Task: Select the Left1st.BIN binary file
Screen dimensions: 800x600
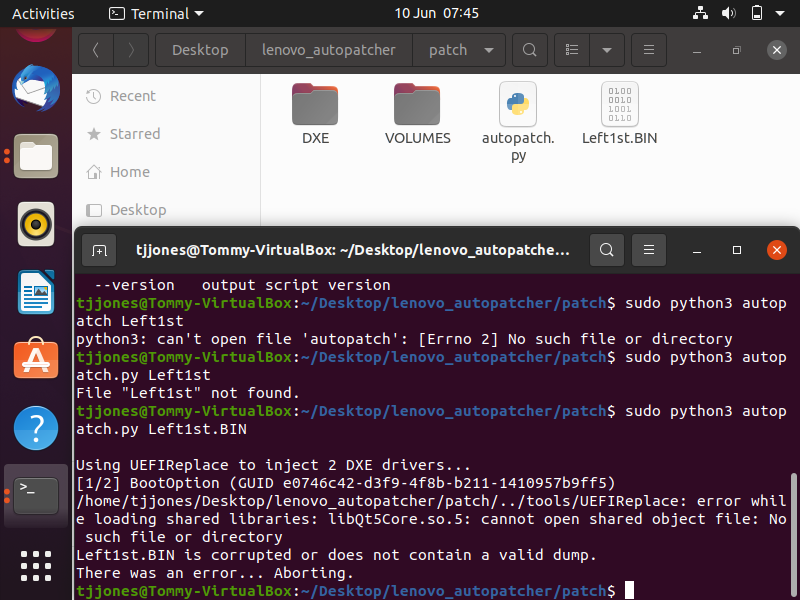Action: point(619,114)
